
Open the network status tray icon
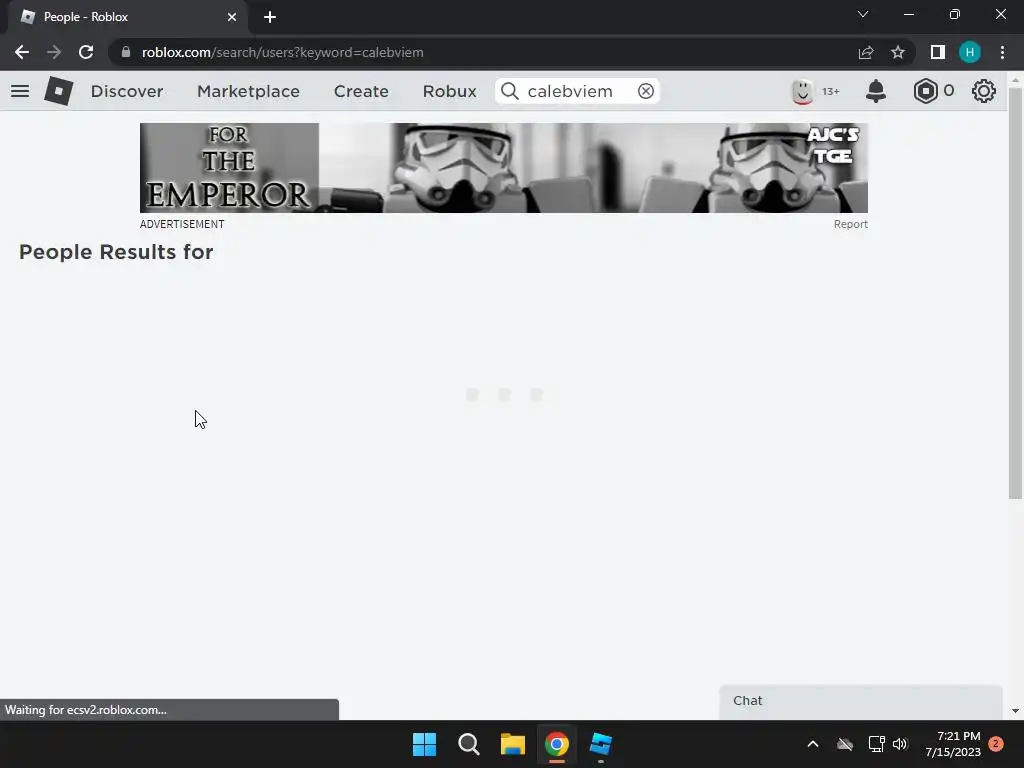pos(876,744)
